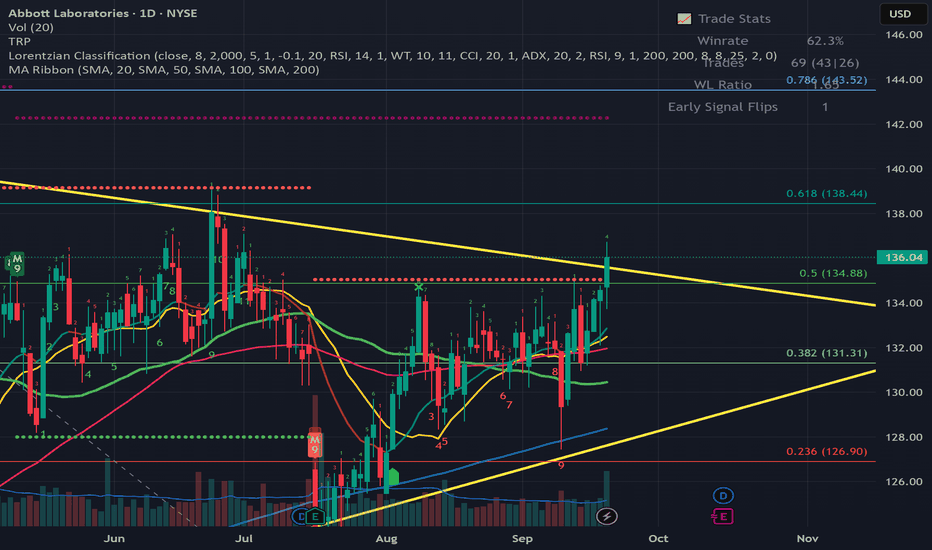This screenshot has width=932, height=550.
Task: Click the lightning bolt latest-news icon
Action: click(x=606, y=516)
